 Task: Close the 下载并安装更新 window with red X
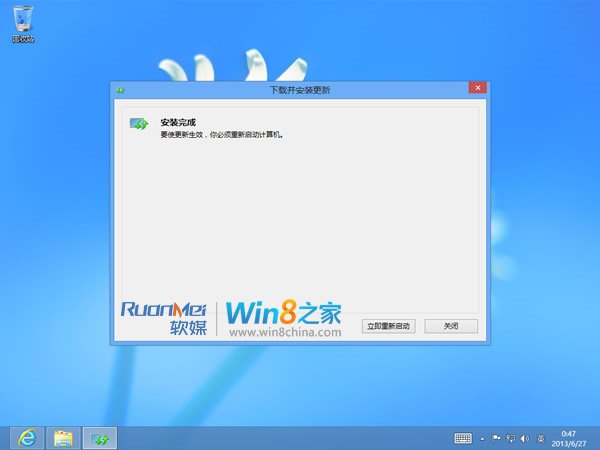(x=477, y=89)
